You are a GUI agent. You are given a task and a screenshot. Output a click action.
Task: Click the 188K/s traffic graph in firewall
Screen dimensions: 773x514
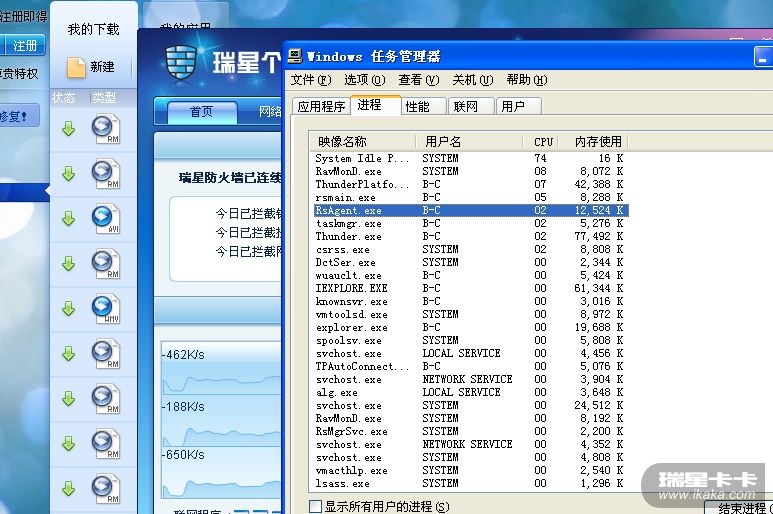pos(221,421)
